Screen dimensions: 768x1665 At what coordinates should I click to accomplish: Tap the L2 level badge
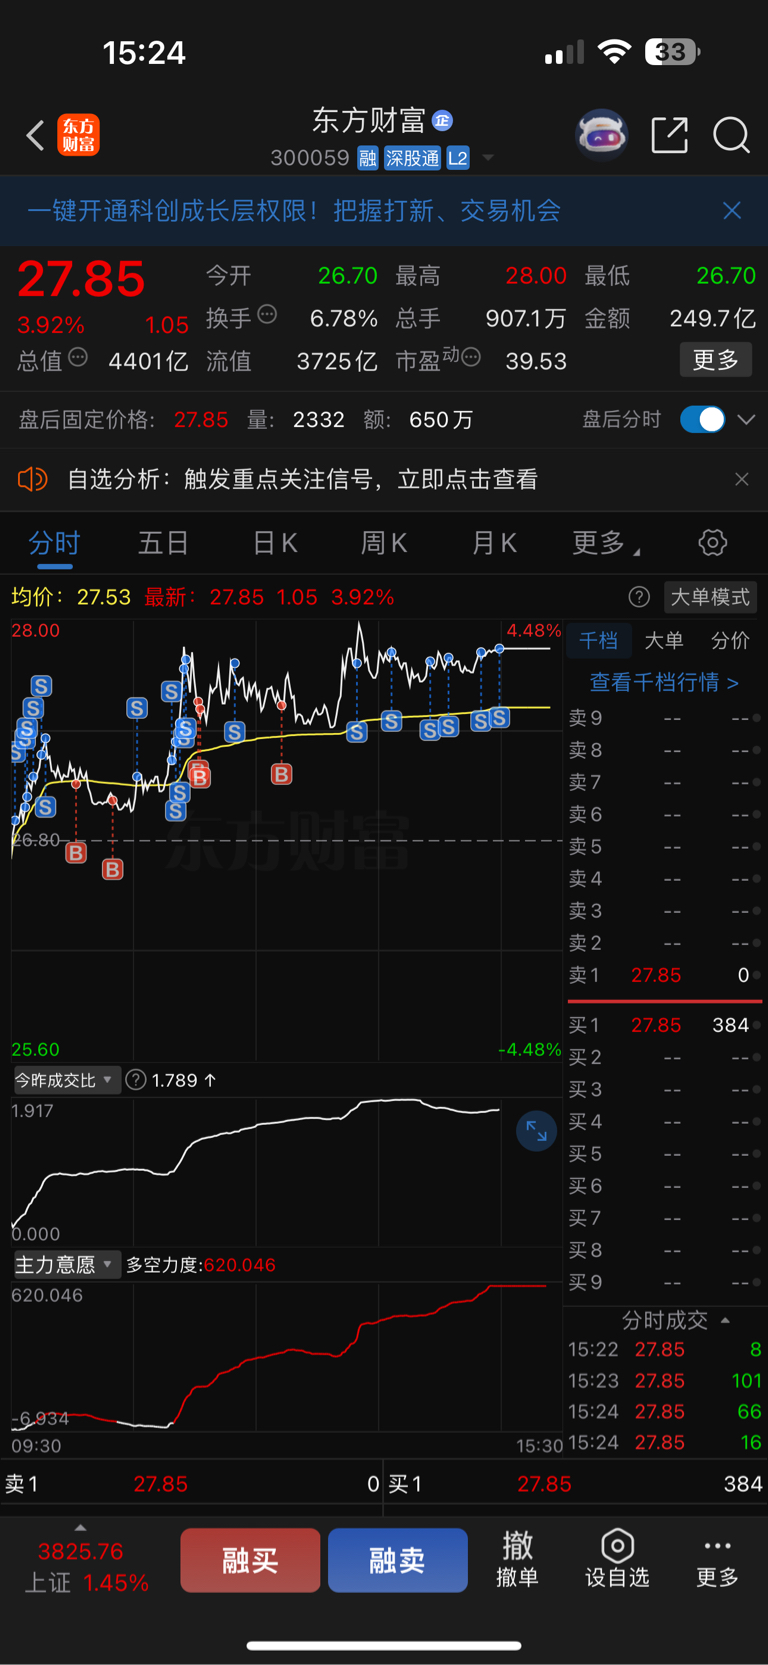pos(458,158)
